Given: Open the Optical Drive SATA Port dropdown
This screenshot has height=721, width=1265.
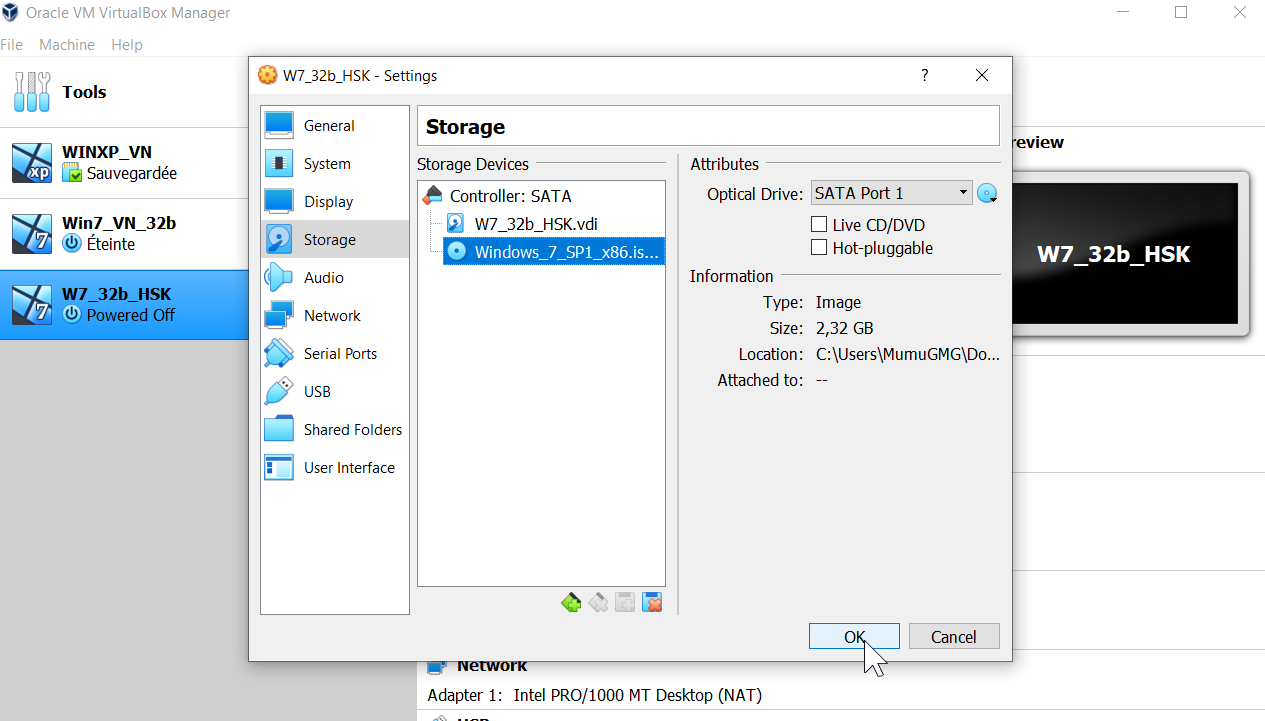Looking at the screenshot, I should pos(892,193).
